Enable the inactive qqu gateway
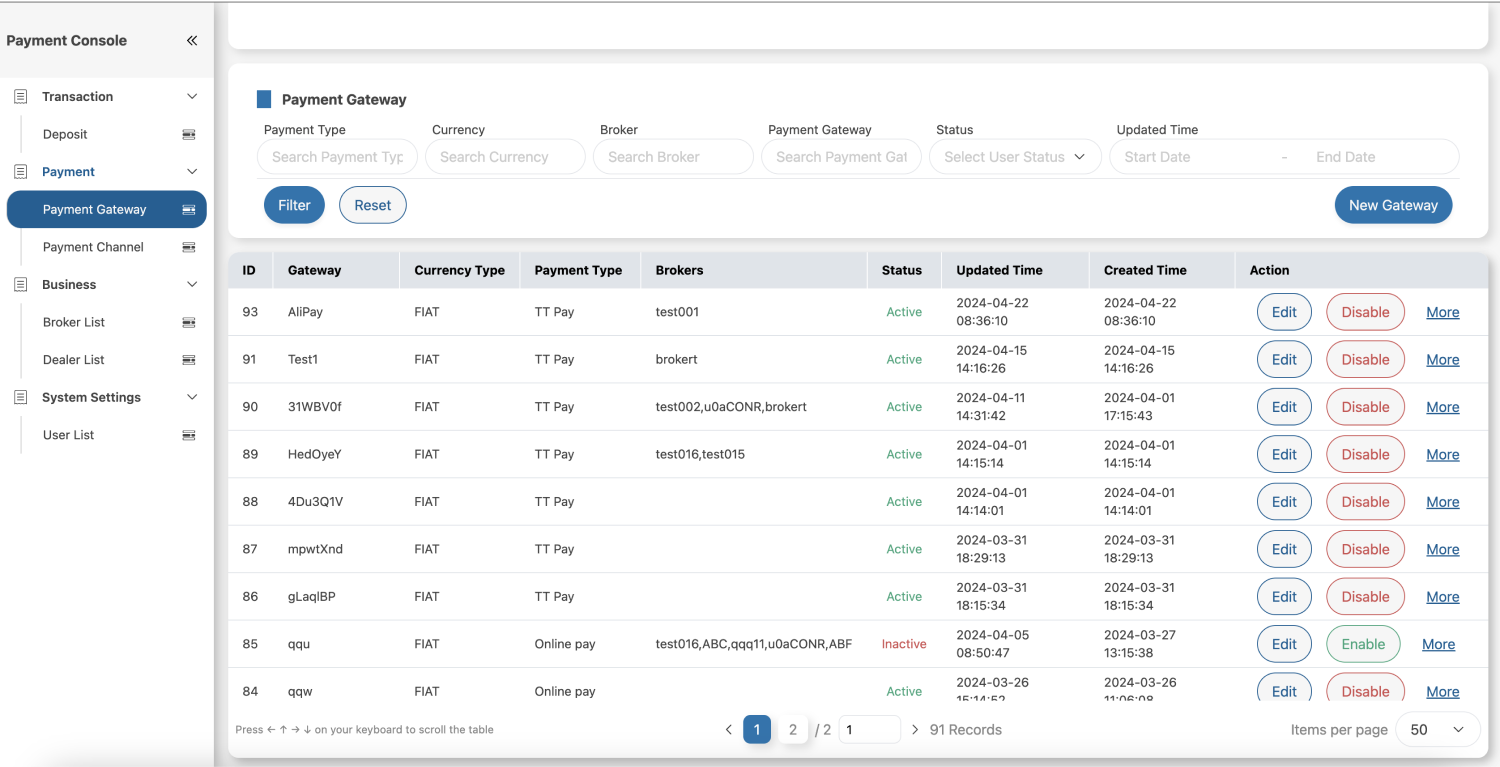Screen dimensions: 1500x767 [1362, 644]
